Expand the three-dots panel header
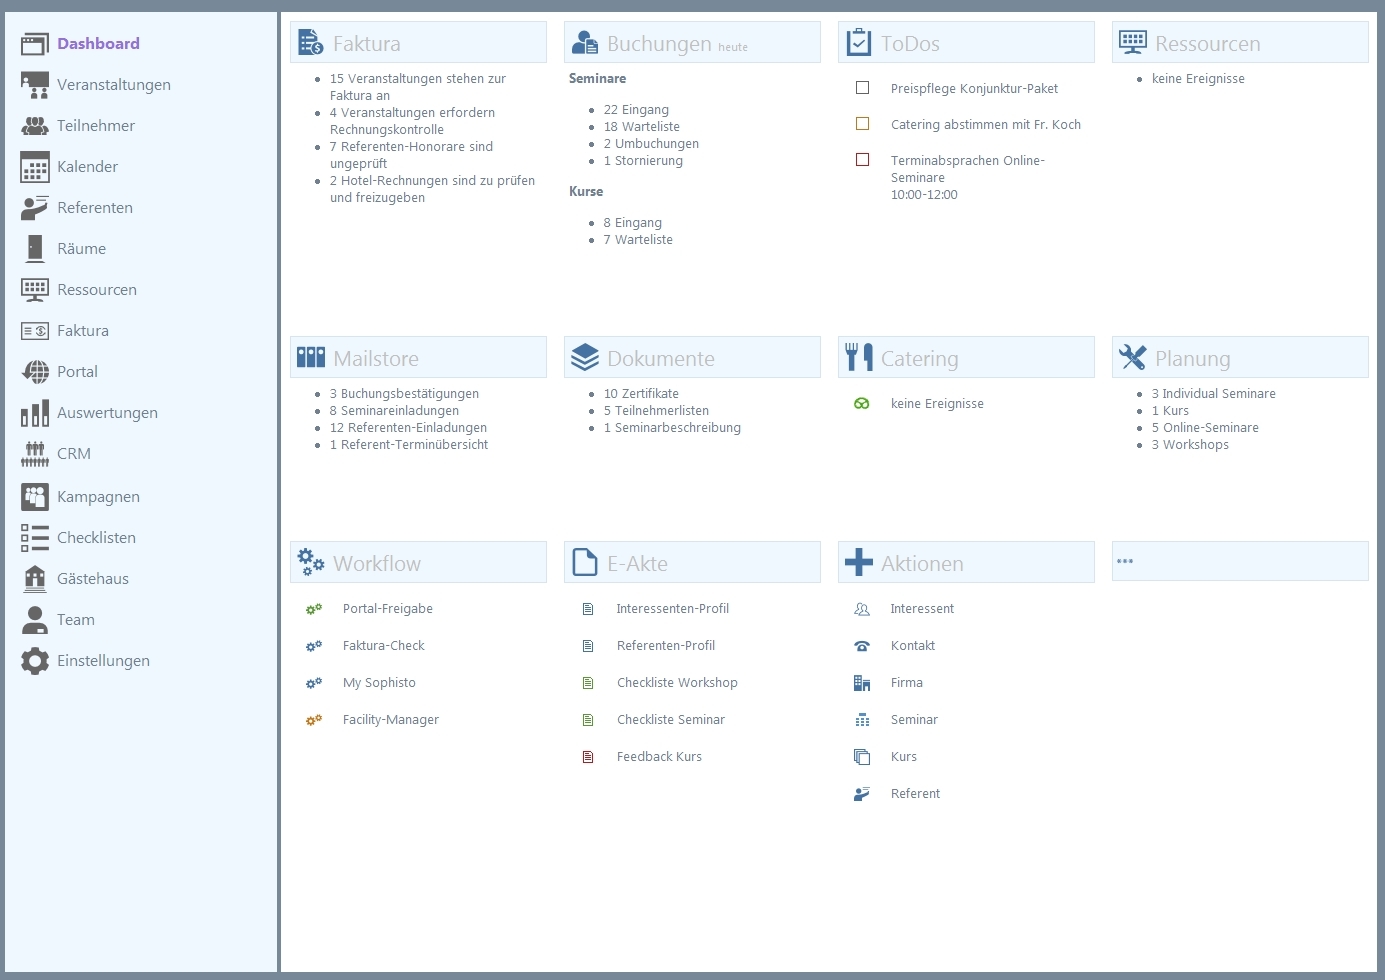 pos(1125,561)
